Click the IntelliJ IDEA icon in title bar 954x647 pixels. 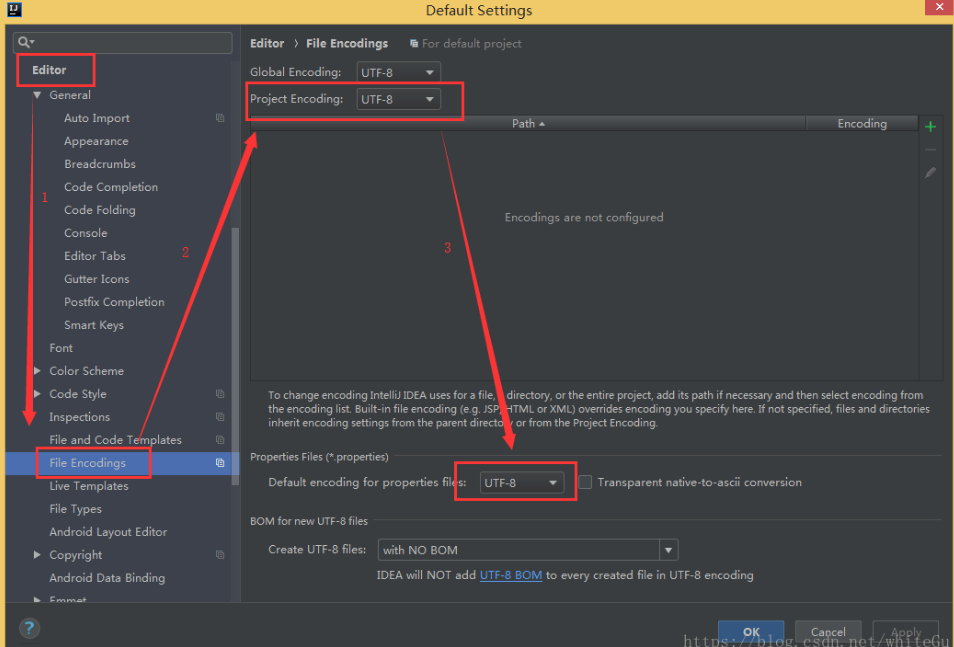point(15,10)
